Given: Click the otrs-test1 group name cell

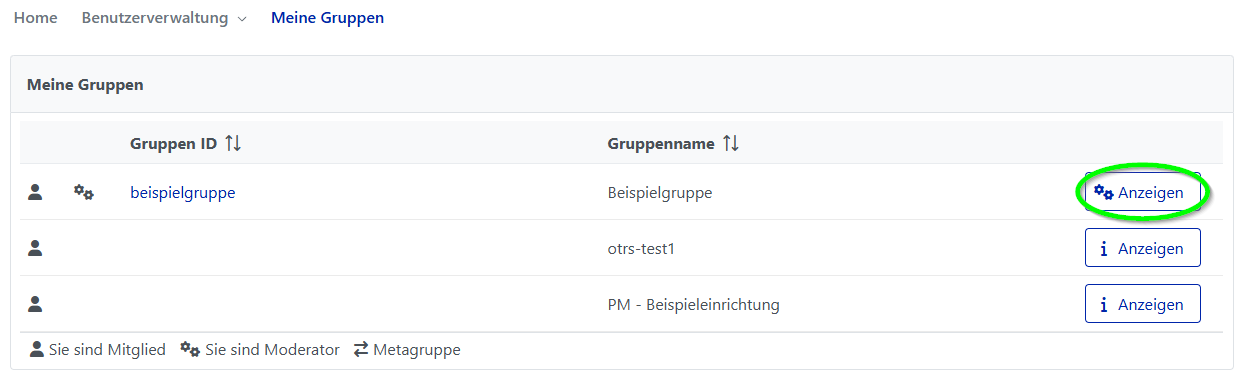Looking at the screenshot, I should coord(642,248).
